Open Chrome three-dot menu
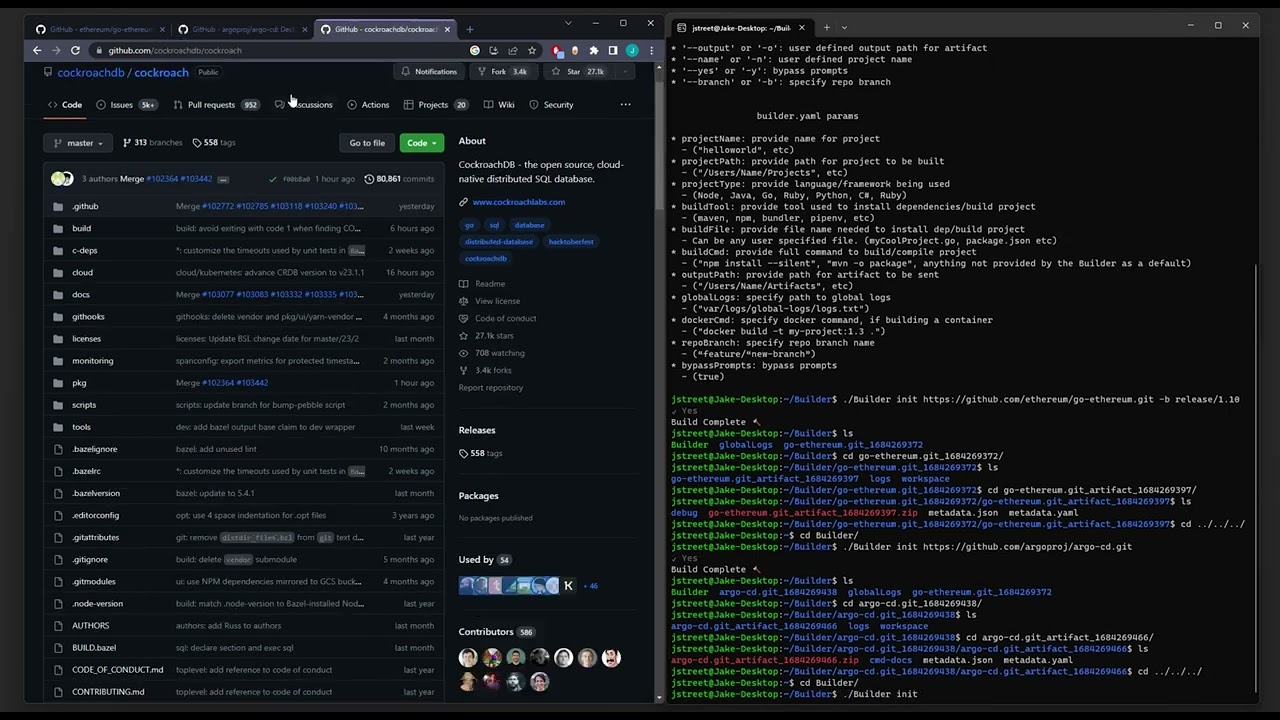Viewport: 1280px width, 720px height. click(x=651, y=50)
